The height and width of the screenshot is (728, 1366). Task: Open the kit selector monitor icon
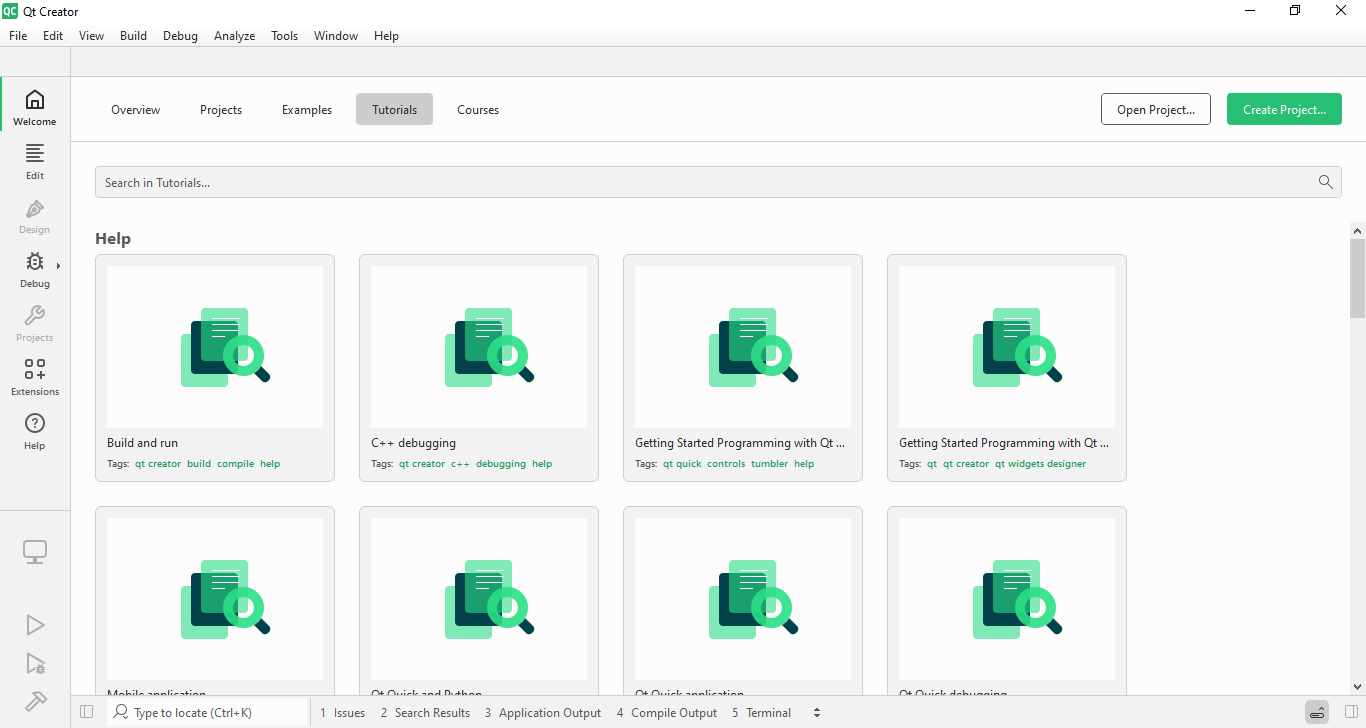(x=35, y=552)
